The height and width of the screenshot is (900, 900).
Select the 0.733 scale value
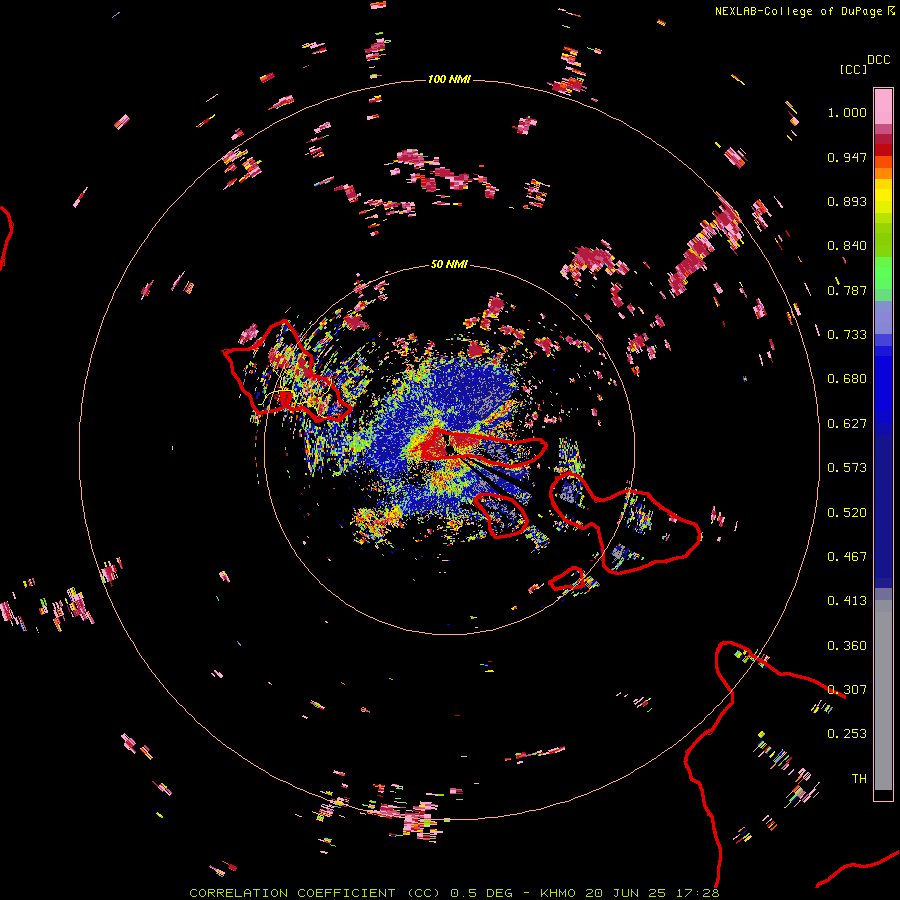[847, 335]
